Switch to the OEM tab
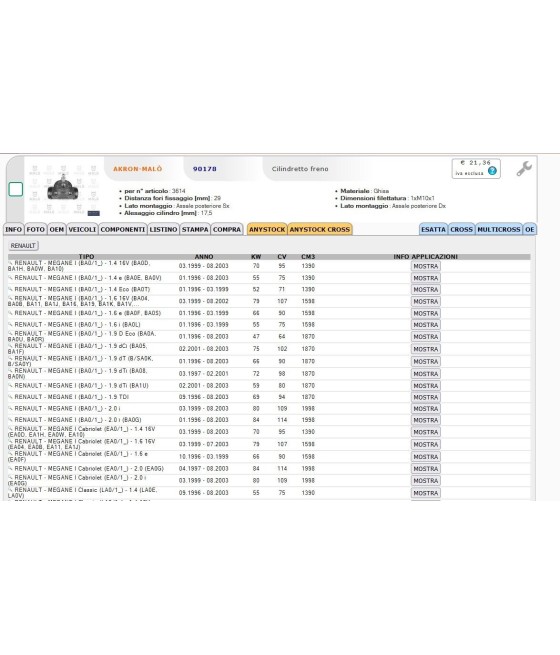This screenshot has height=655, width=560. click(x=57, y=229)
